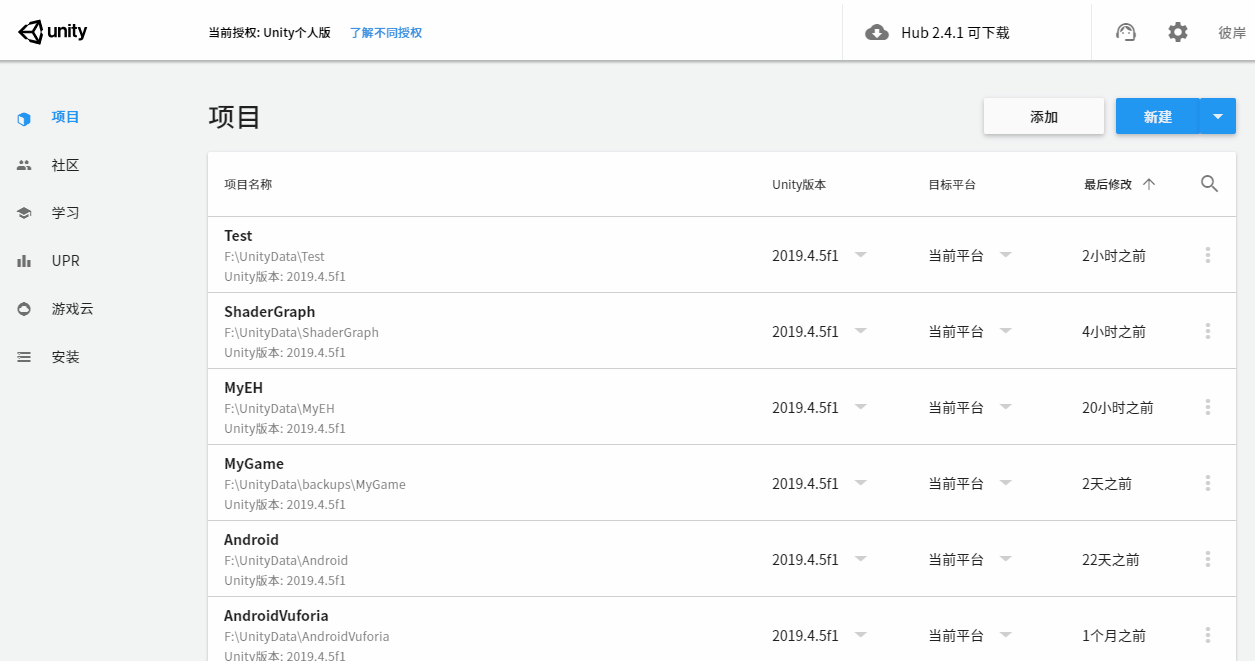This screenshot has width=1255, height=661.
Task: Open the 安装 sidebar section
Action: (x=65, y=357)
